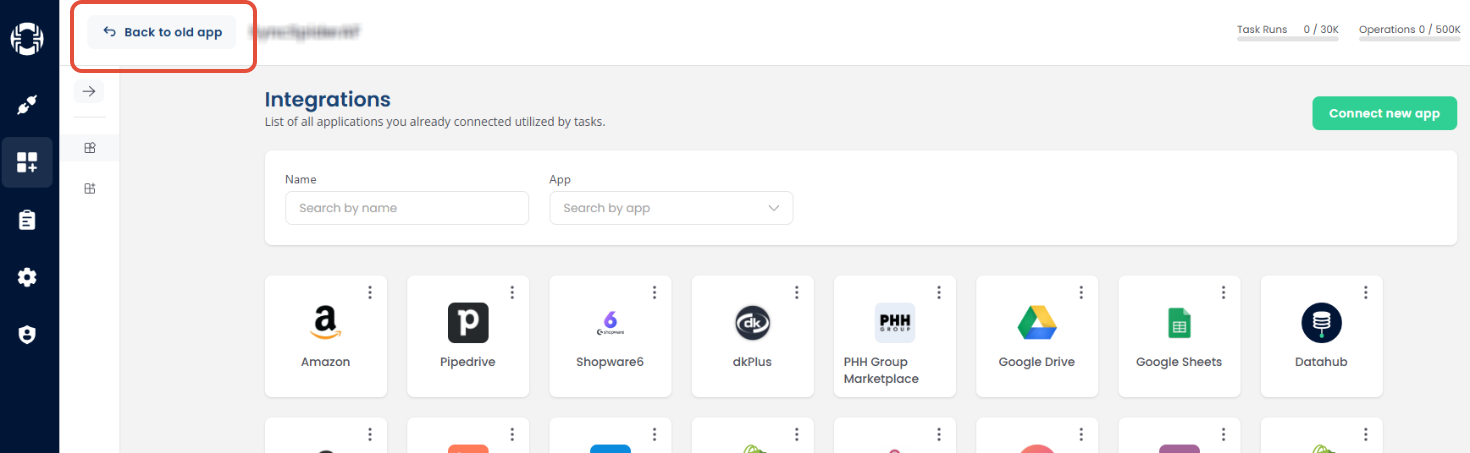This screenshot has width=1470, height=453.
Task: Click the Task Runs 0 / 30K text
Action: click(x=1288, y=29)
